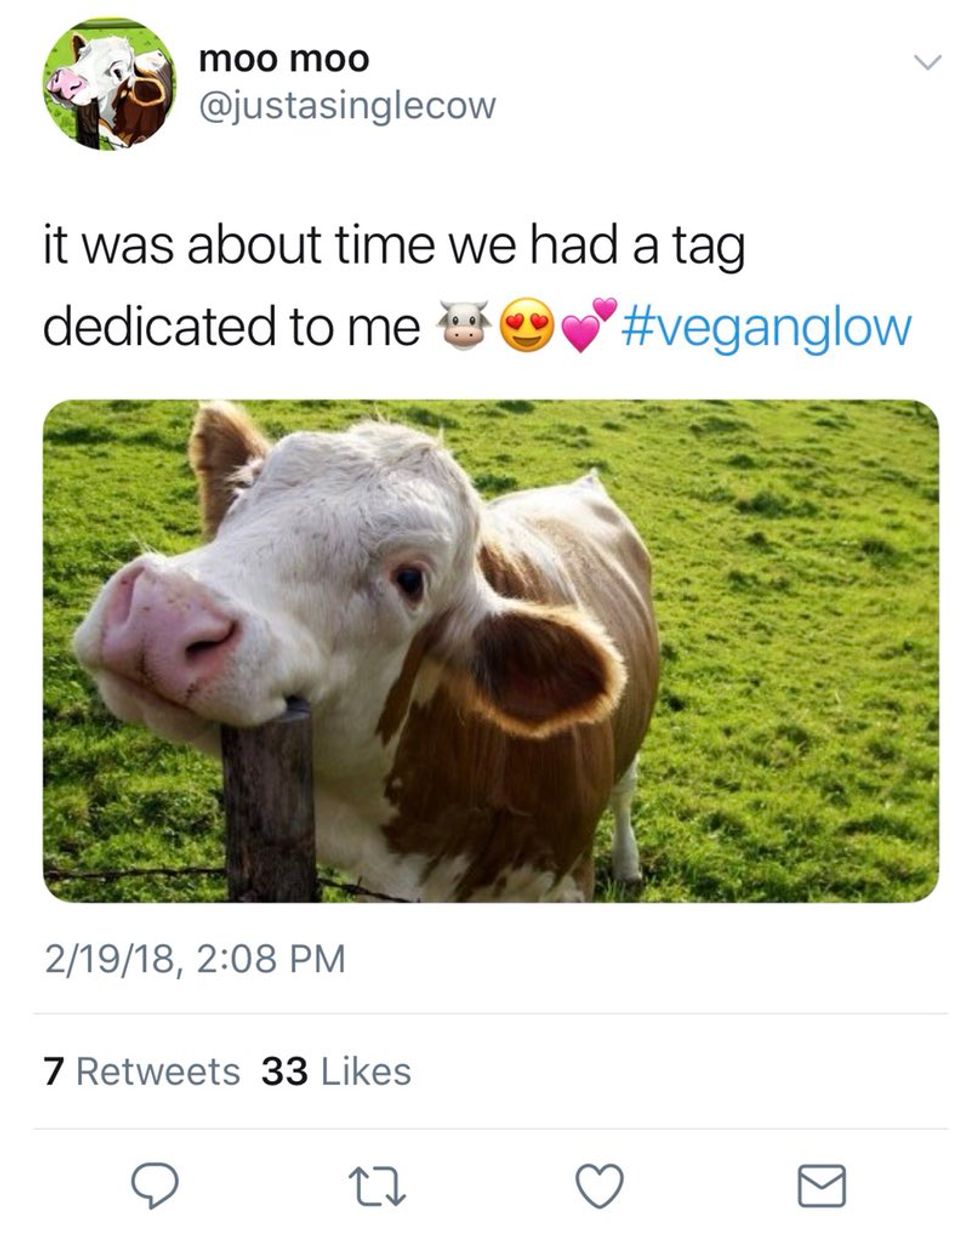
Task: Open the "moo moo" display name
Action: pyautogui.click(x=284, y=59)
